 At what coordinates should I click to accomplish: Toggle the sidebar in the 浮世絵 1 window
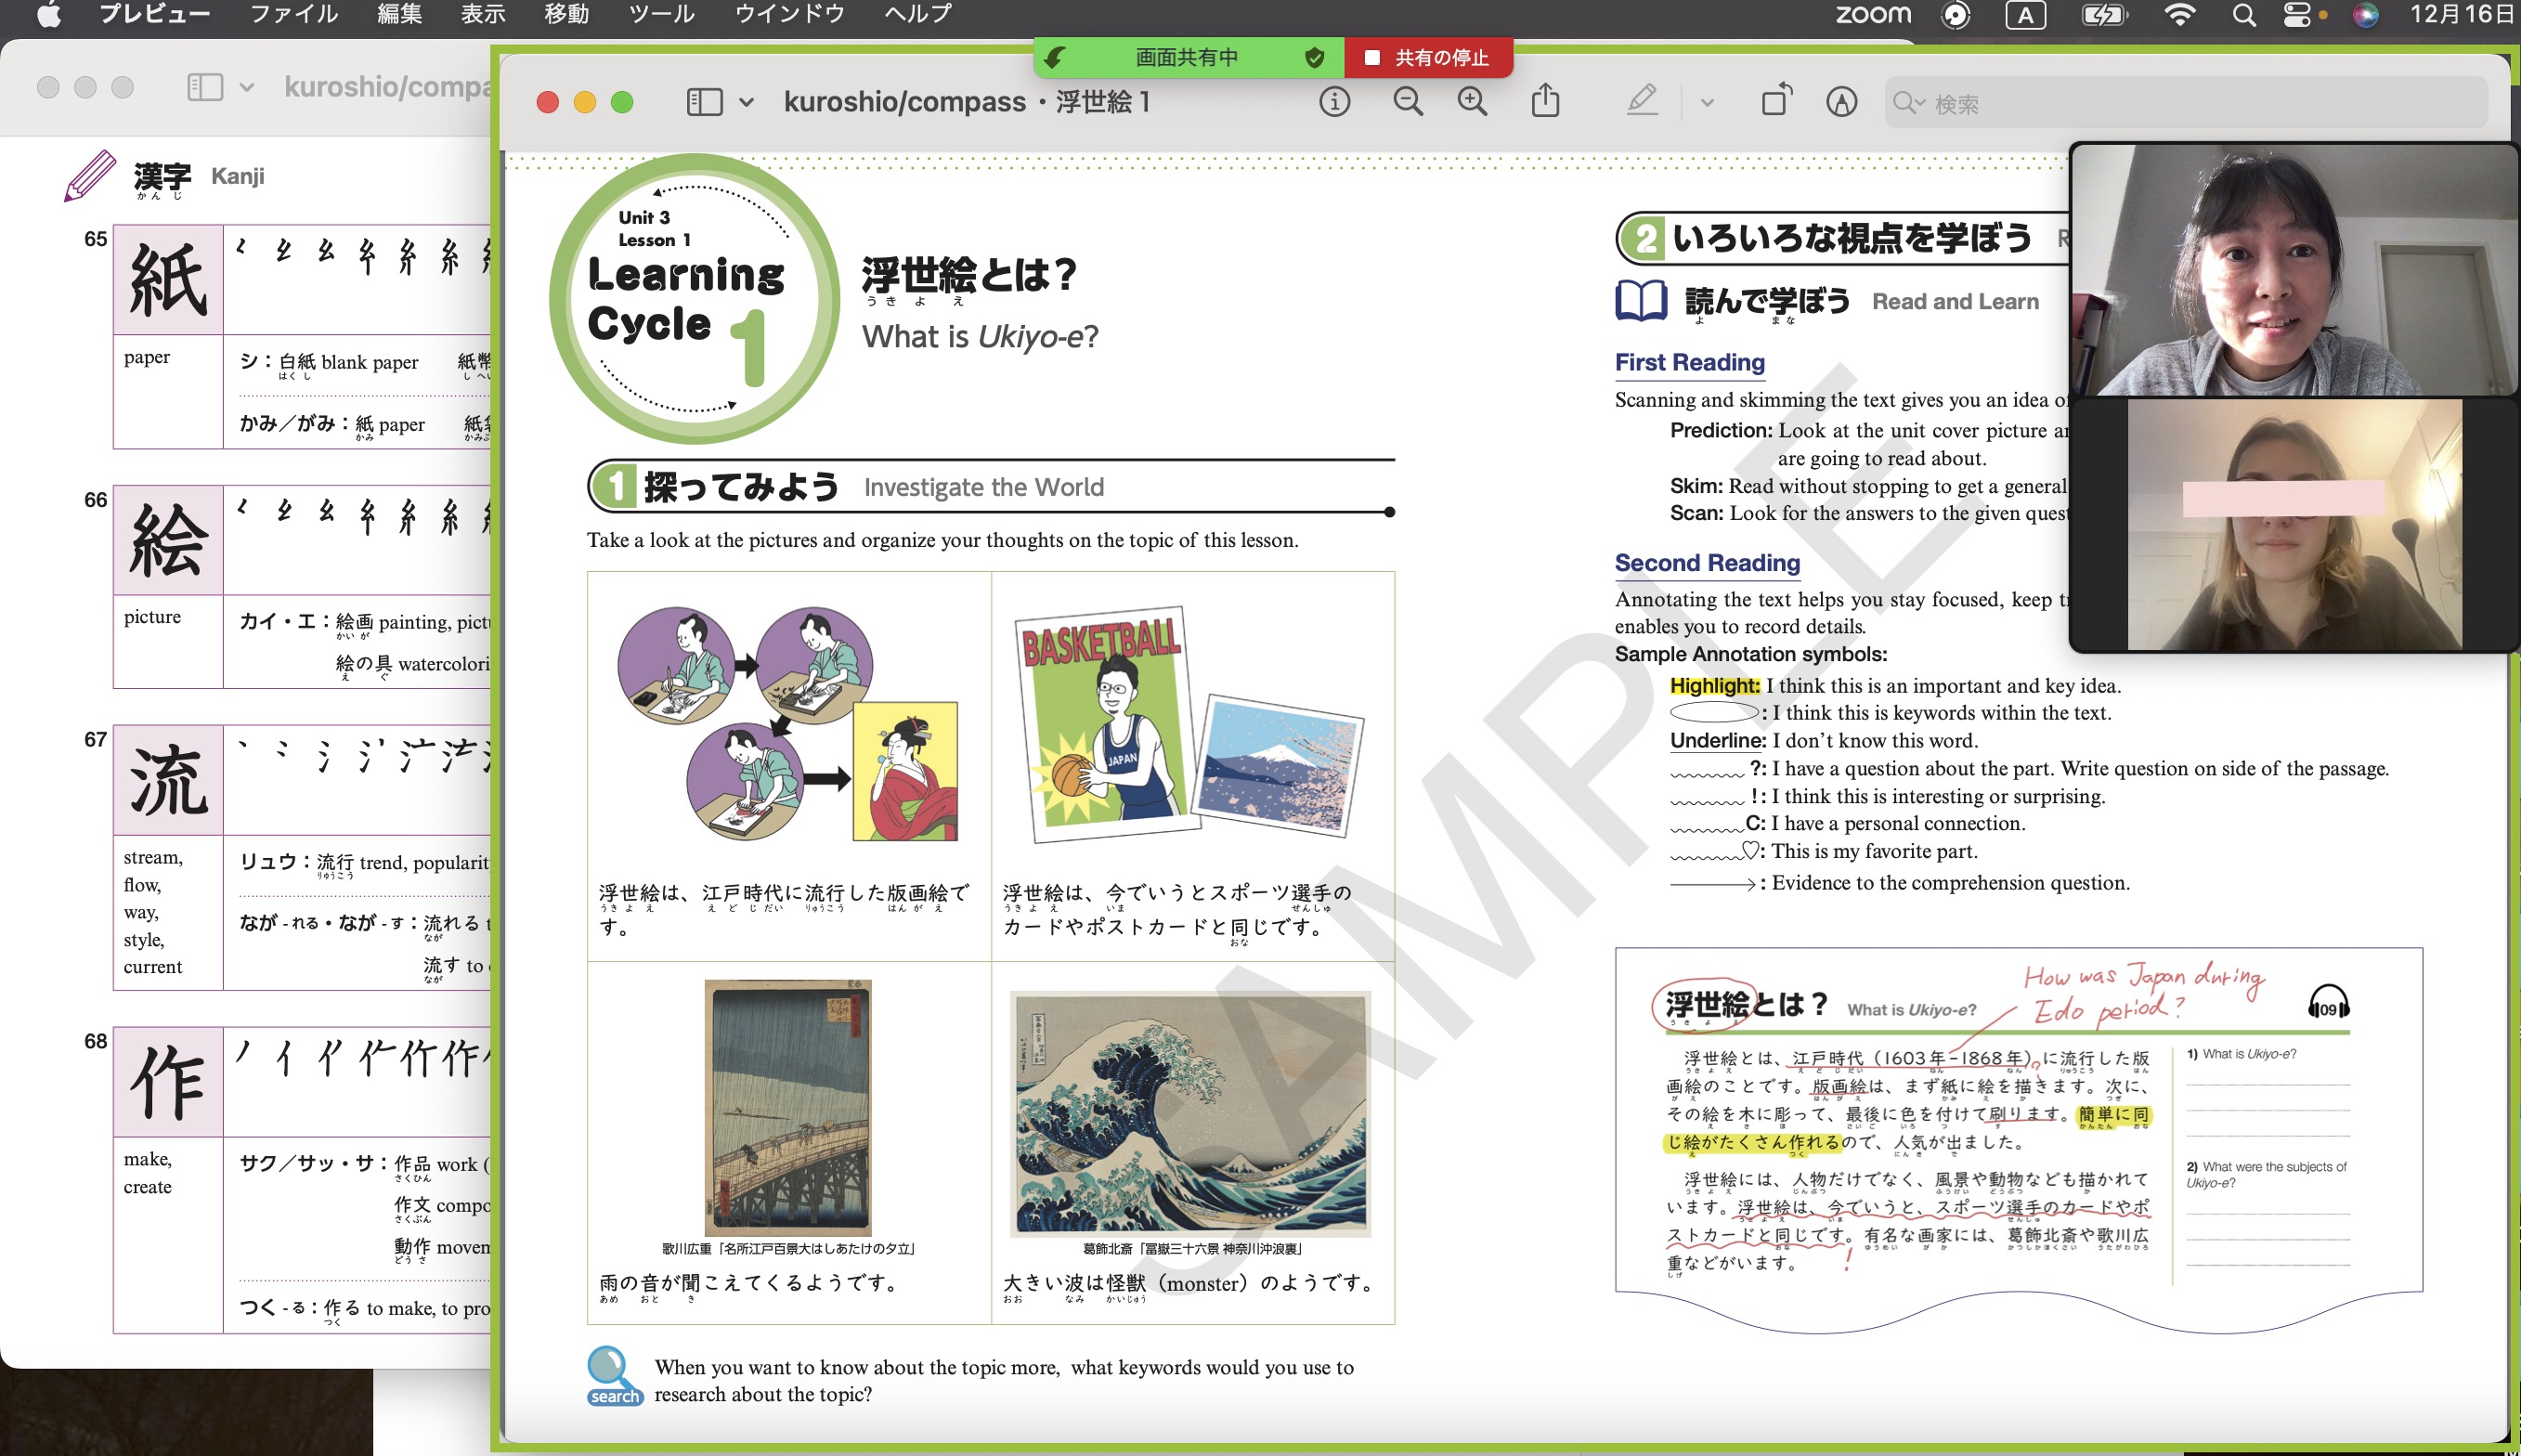[704, 102]
